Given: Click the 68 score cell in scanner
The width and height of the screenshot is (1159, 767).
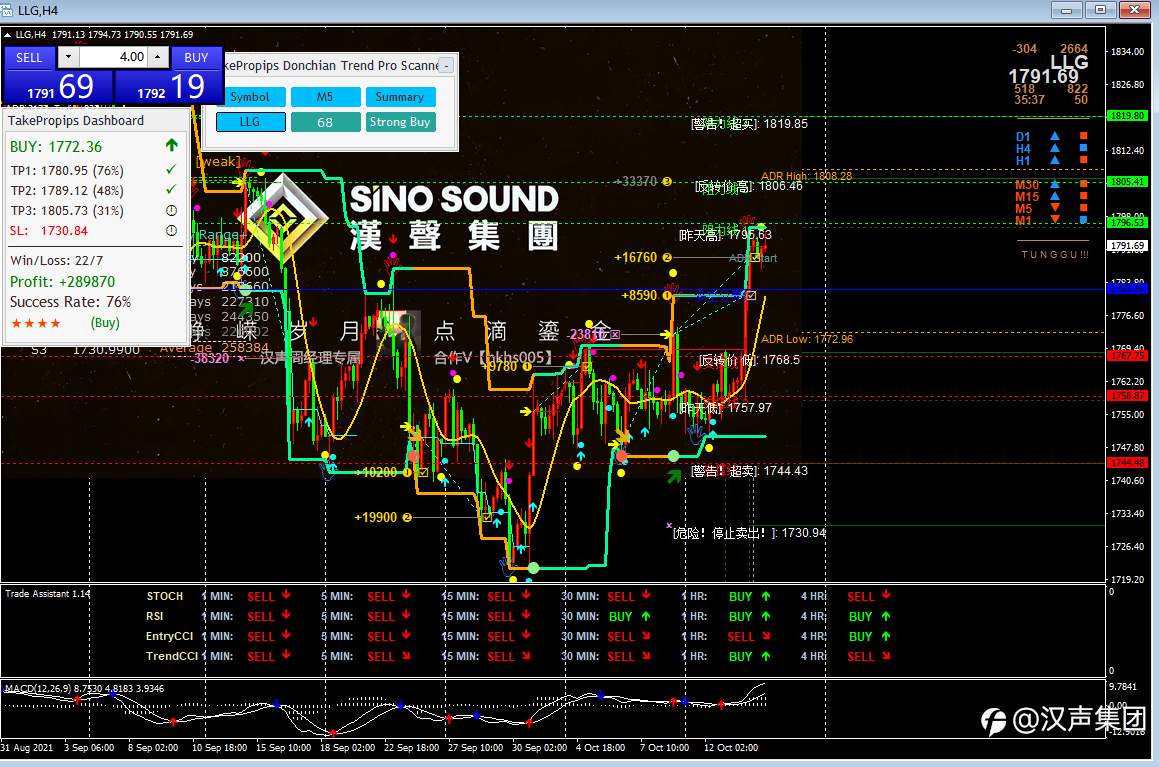Looking at the screenshot, I should click(325, 122).
